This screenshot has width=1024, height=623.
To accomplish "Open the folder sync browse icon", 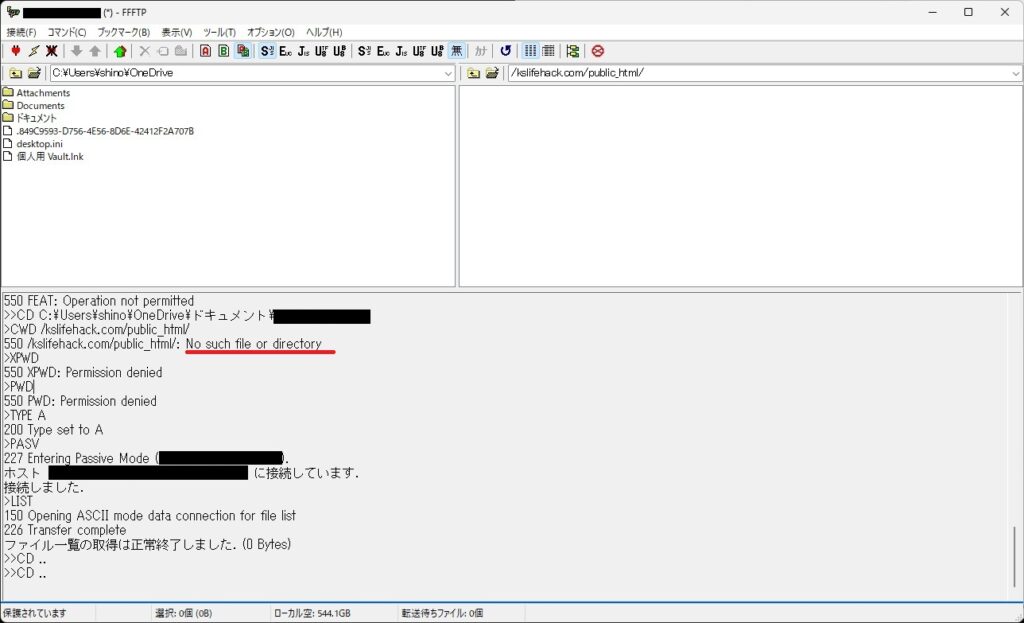I will 572,51.
